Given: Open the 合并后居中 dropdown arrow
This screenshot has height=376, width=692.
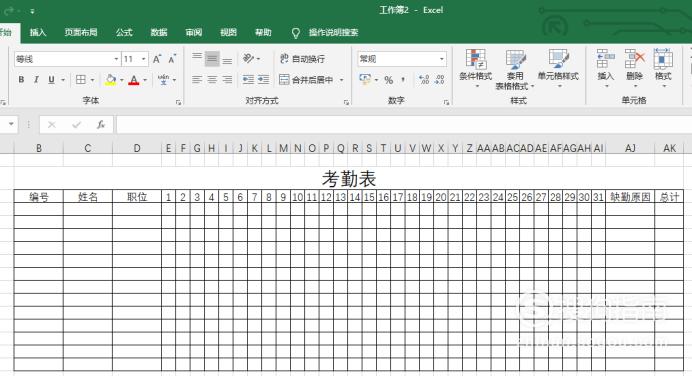Looking at the screenshot, I should 341,80.
